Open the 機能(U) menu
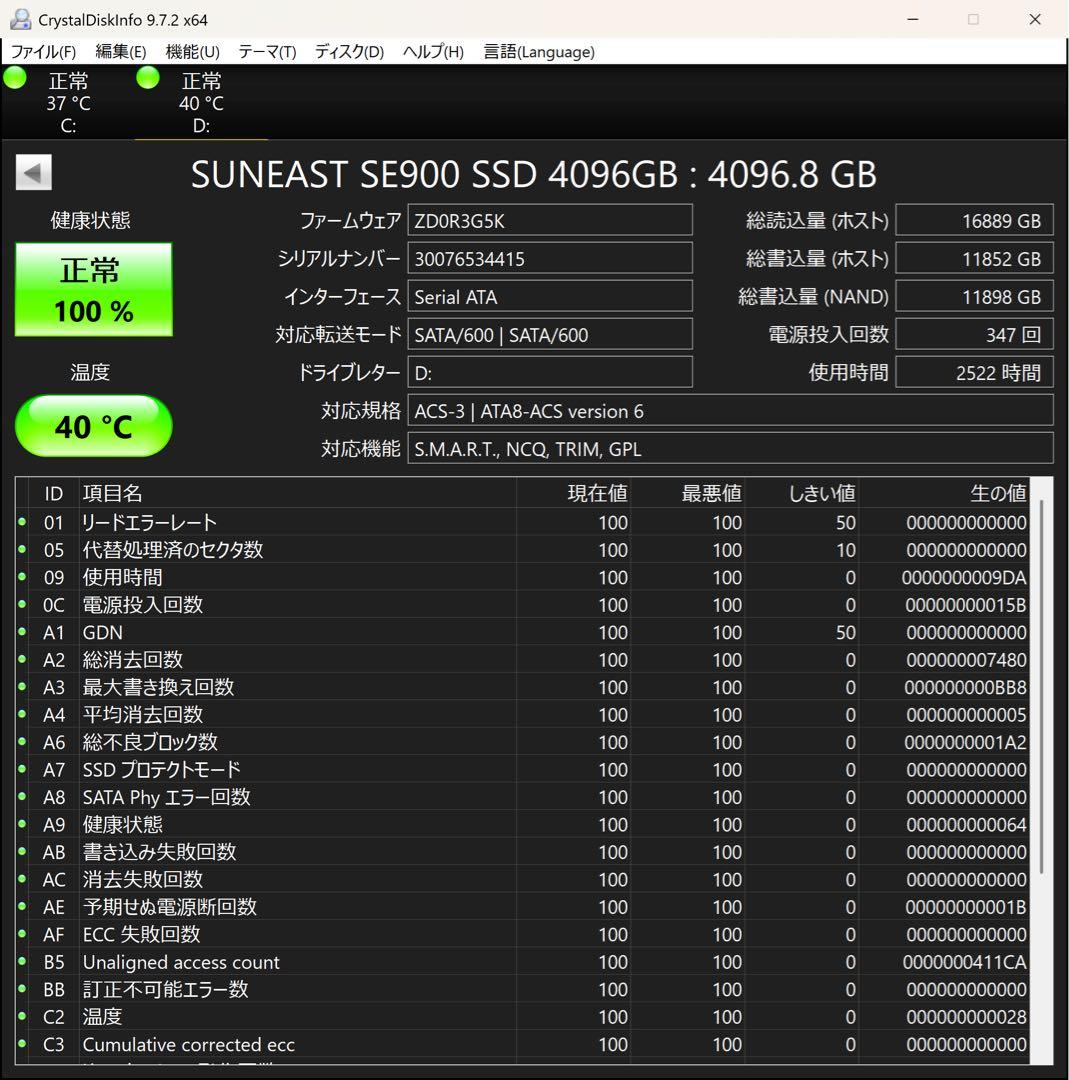Image resolution: width=1069 pixels, height=1080 pixels. click(x=192, y=52)
